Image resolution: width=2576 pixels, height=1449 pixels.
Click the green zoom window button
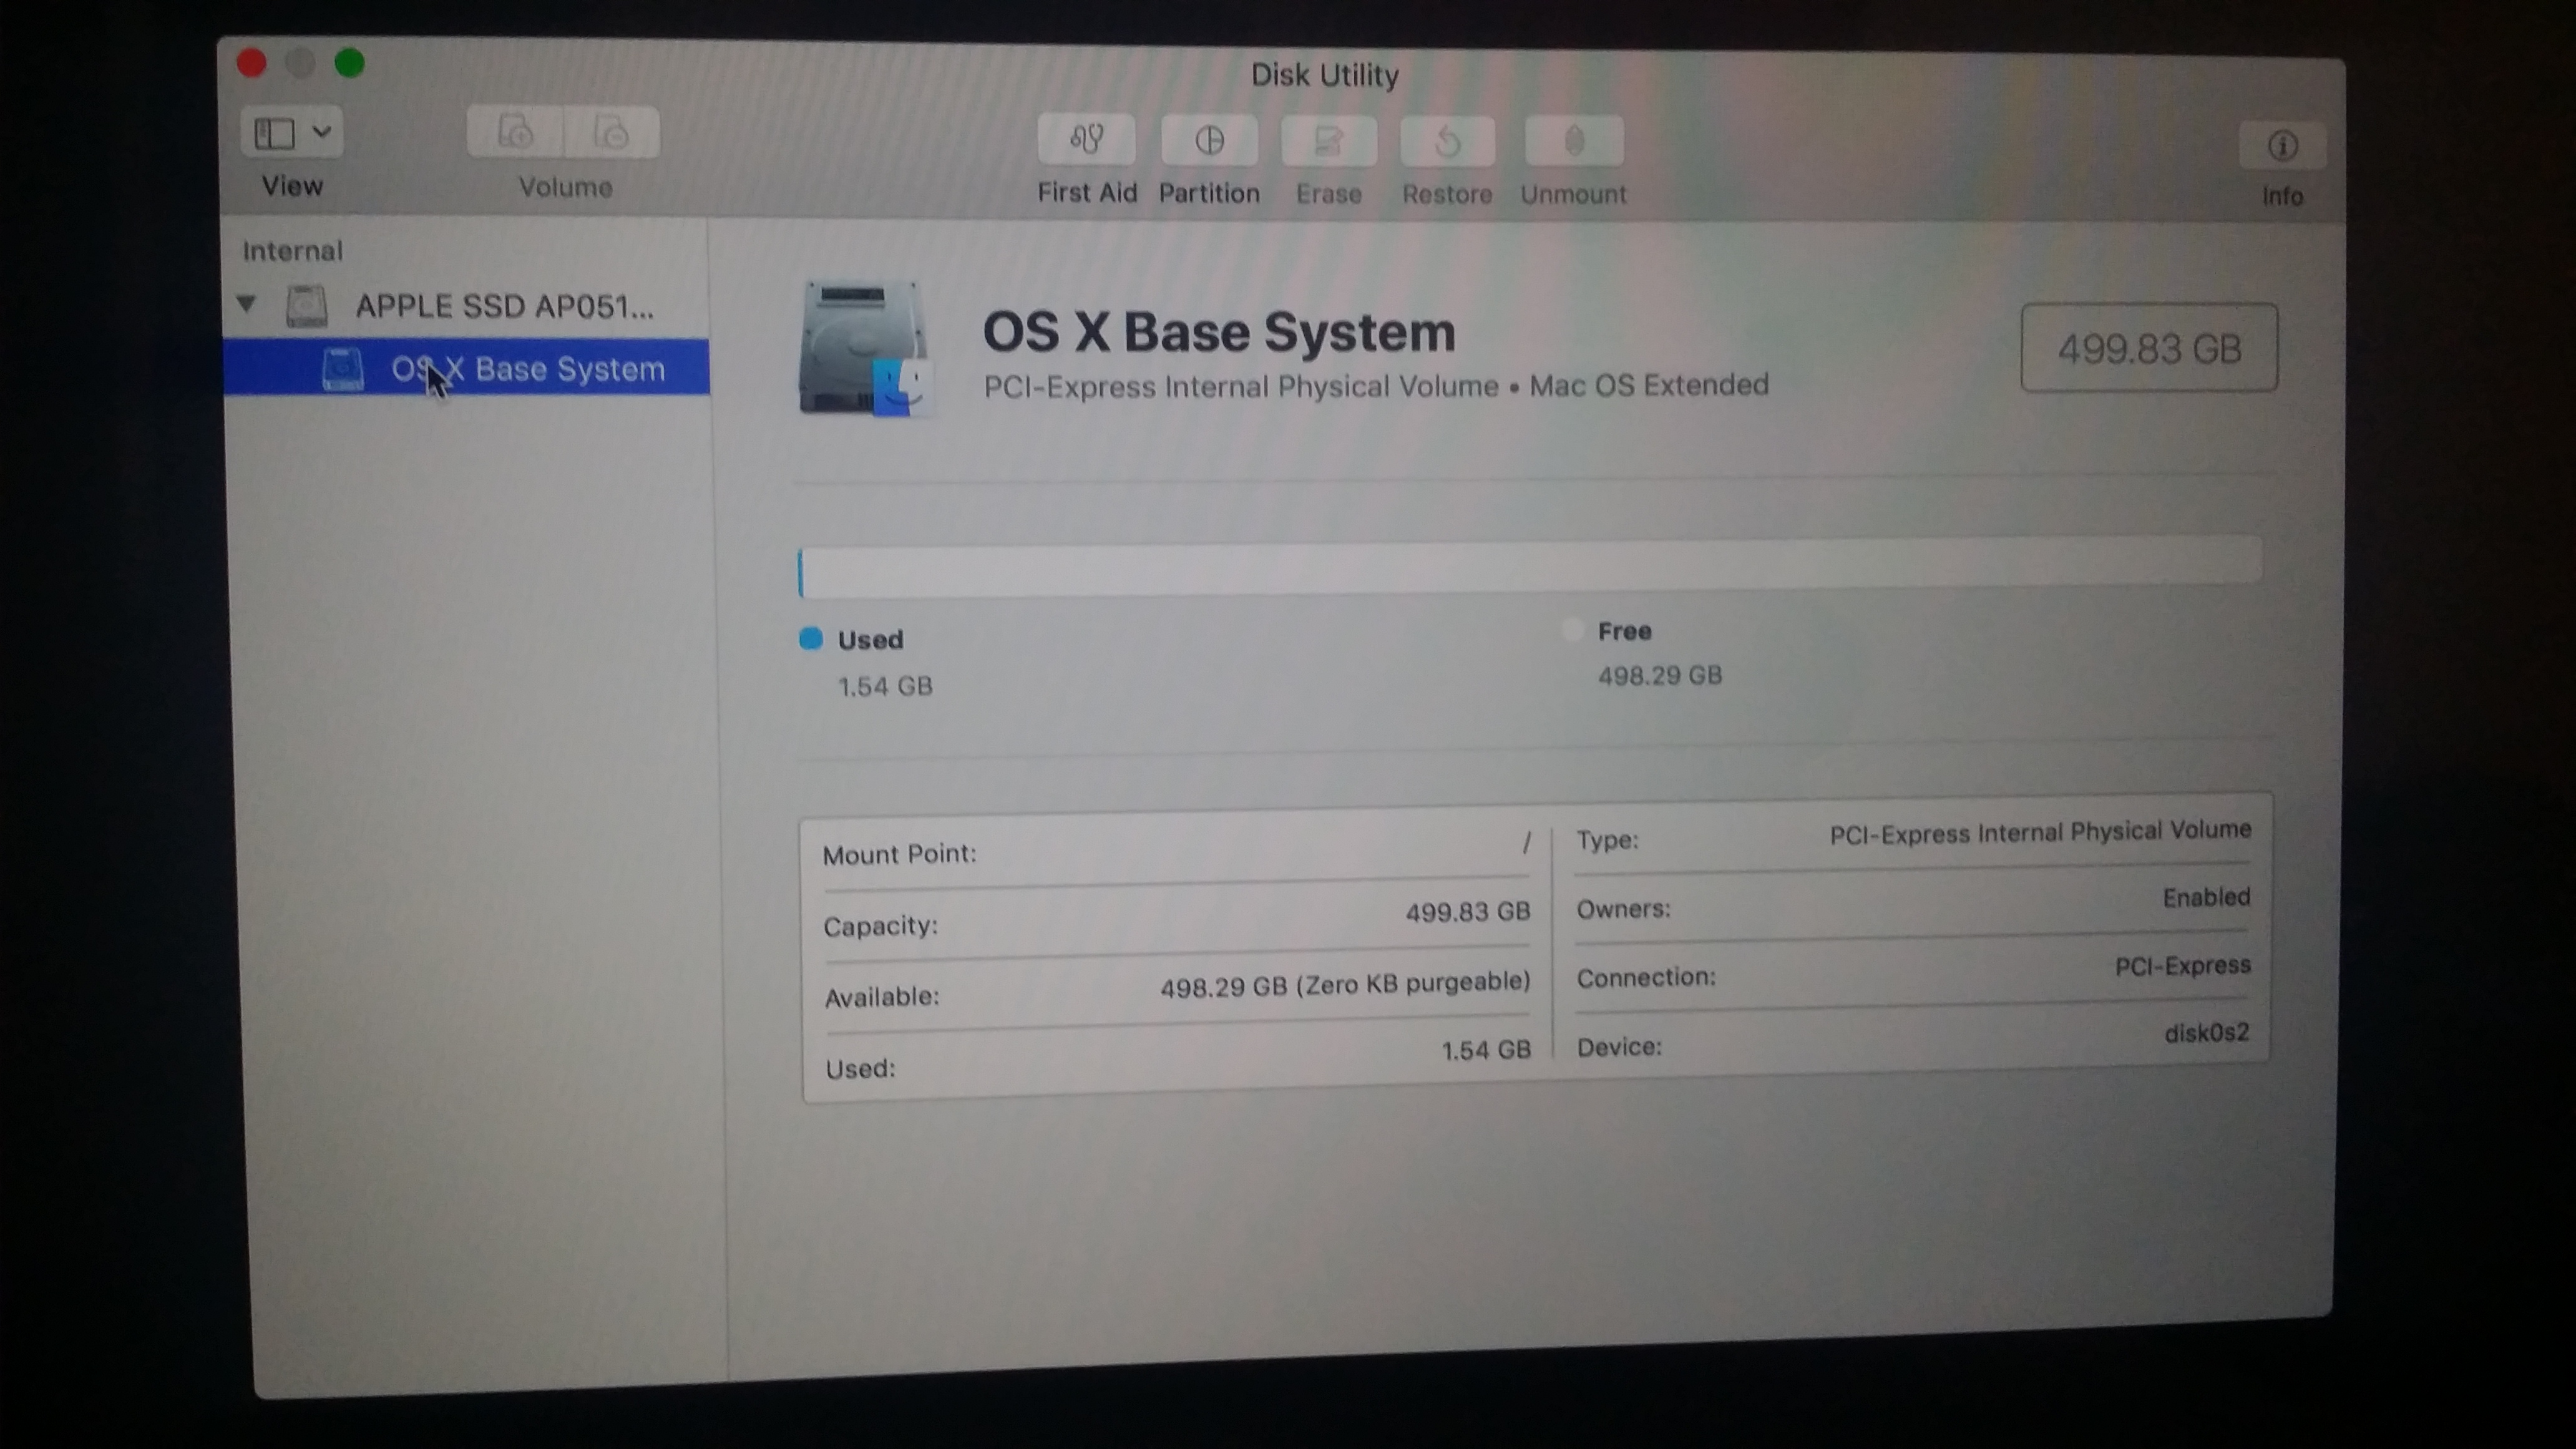[x=349, y=63]
